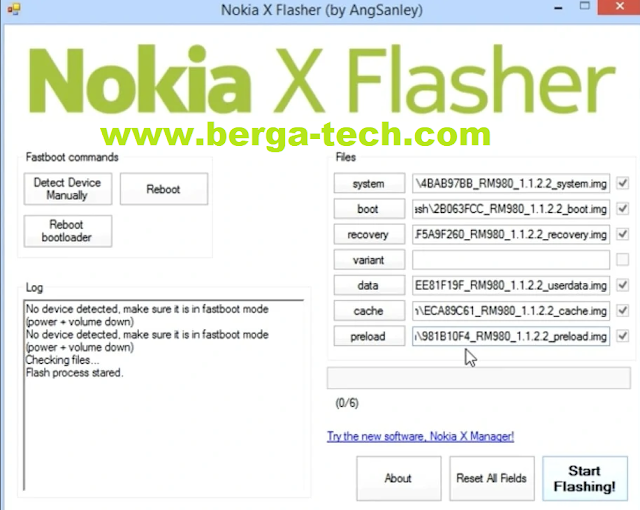The height and width of the screenshot is (510, 640).
Task: Browse for the cache image file
Action: pyautogui.click(x=369, y=311)
